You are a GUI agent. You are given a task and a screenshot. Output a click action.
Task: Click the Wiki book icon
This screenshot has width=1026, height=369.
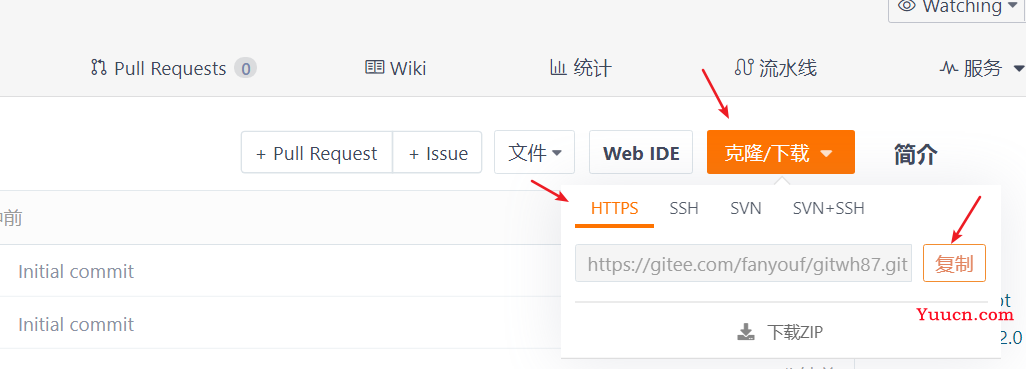[x=374, y=67]
